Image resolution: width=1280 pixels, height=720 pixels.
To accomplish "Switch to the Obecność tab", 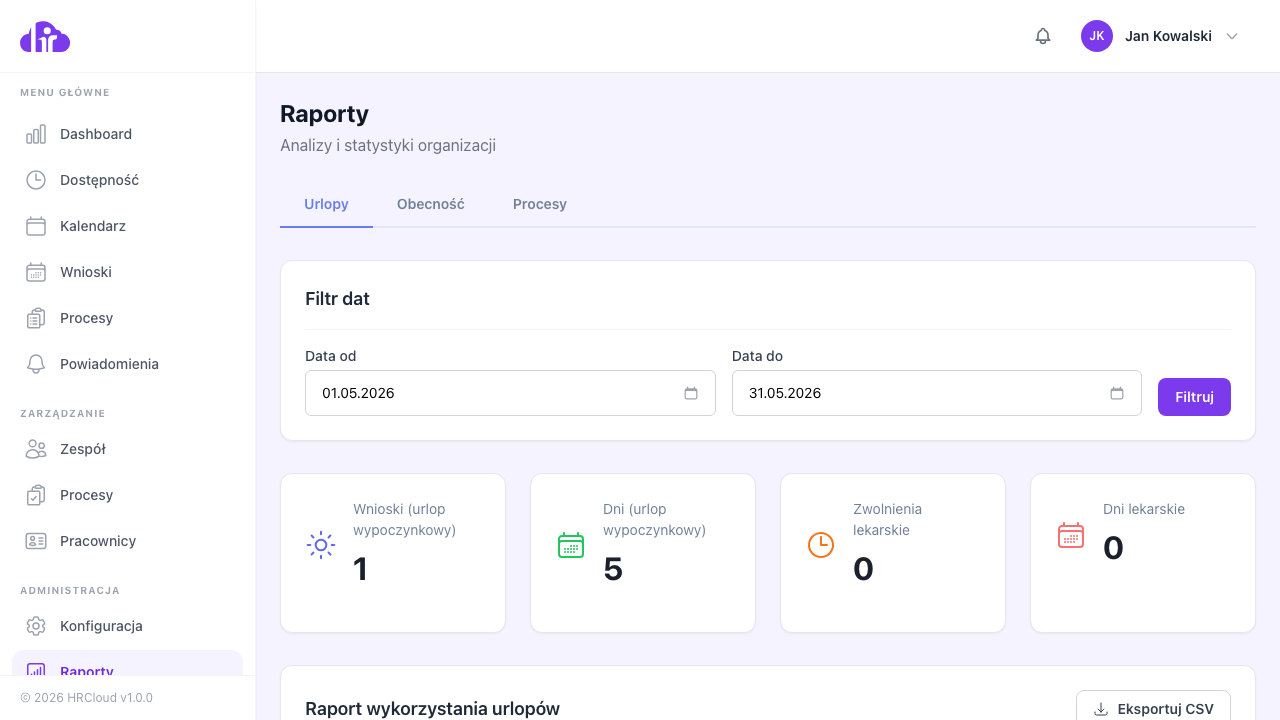I will [x=431, y=204].
